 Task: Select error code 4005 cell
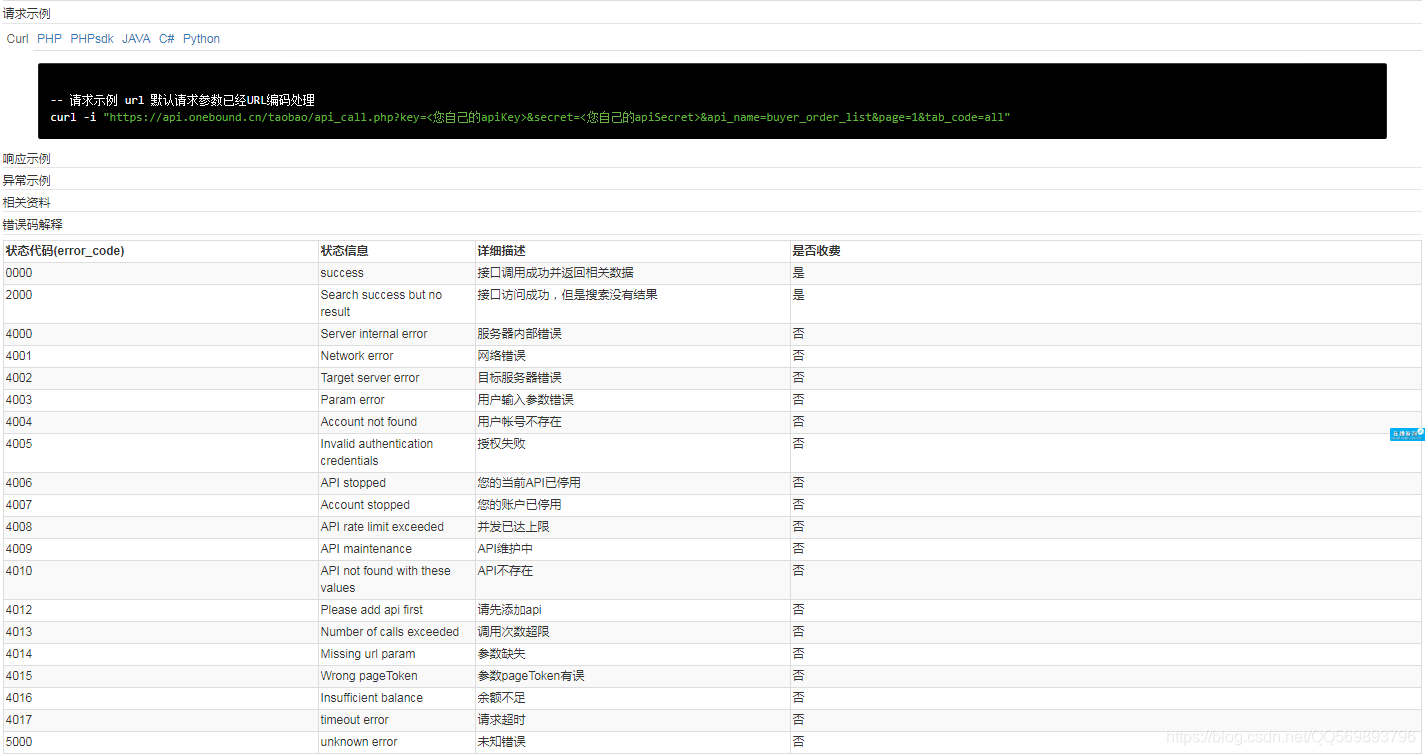click(160, 453)
